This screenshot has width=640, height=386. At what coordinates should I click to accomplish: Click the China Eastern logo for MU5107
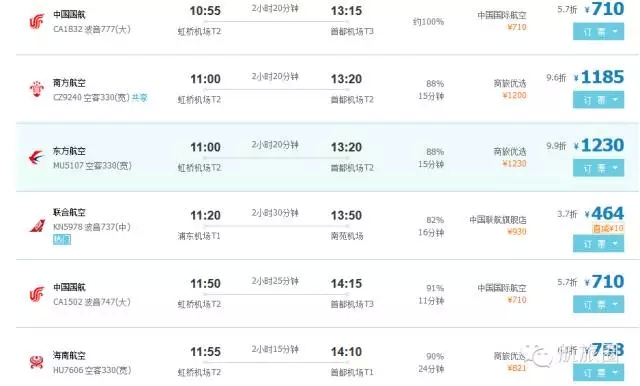pos(36,158)
